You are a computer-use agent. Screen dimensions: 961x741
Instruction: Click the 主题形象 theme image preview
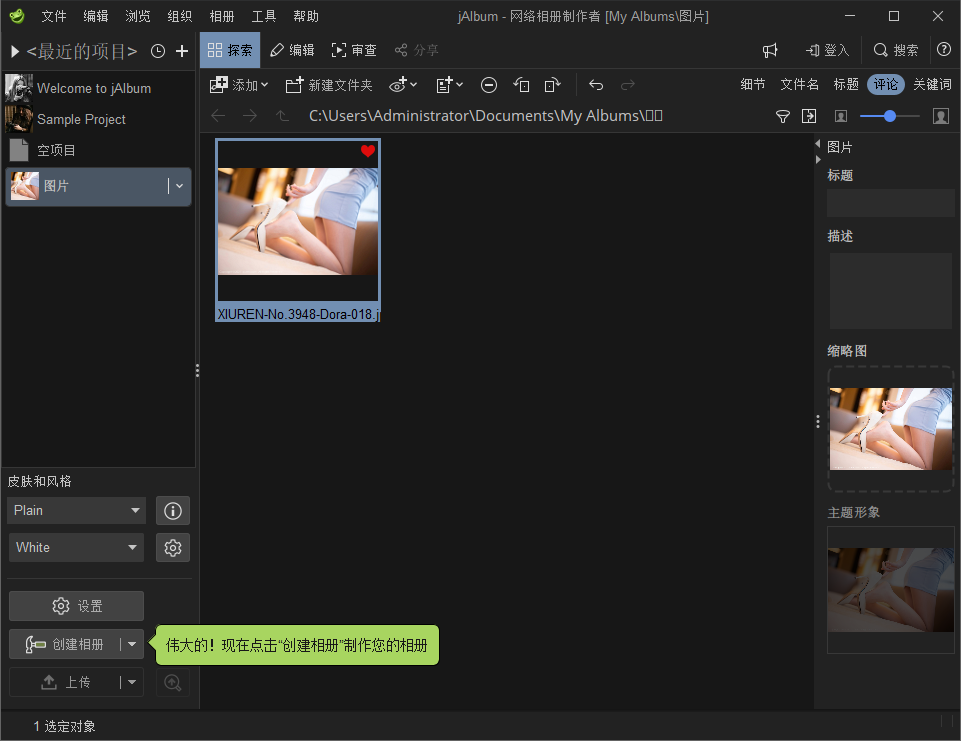coord(891,590)
